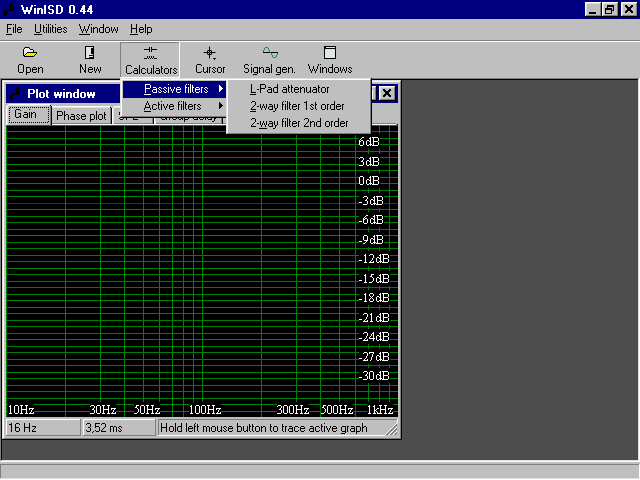Click the 16 Hz status field
640x480 pixels.
click(x=43, y=428)
